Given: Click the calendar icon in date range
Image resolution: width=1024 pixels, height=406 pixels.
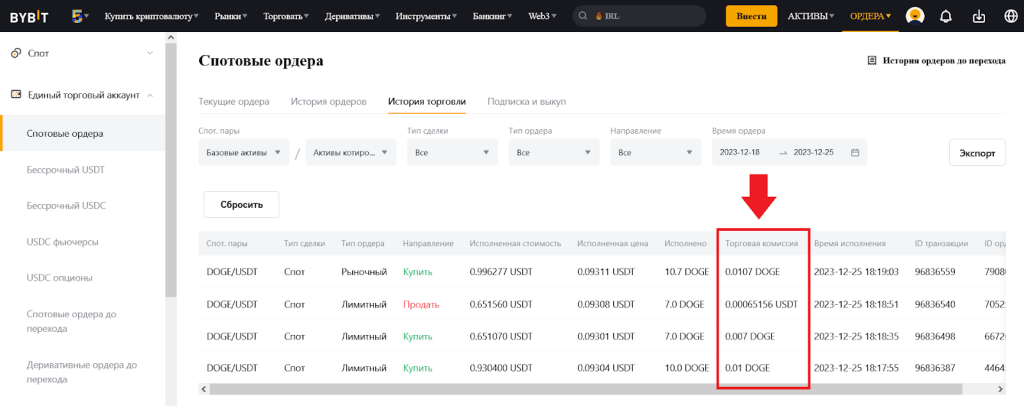Looking at the screenshot, I should click(x=855, y=152).
